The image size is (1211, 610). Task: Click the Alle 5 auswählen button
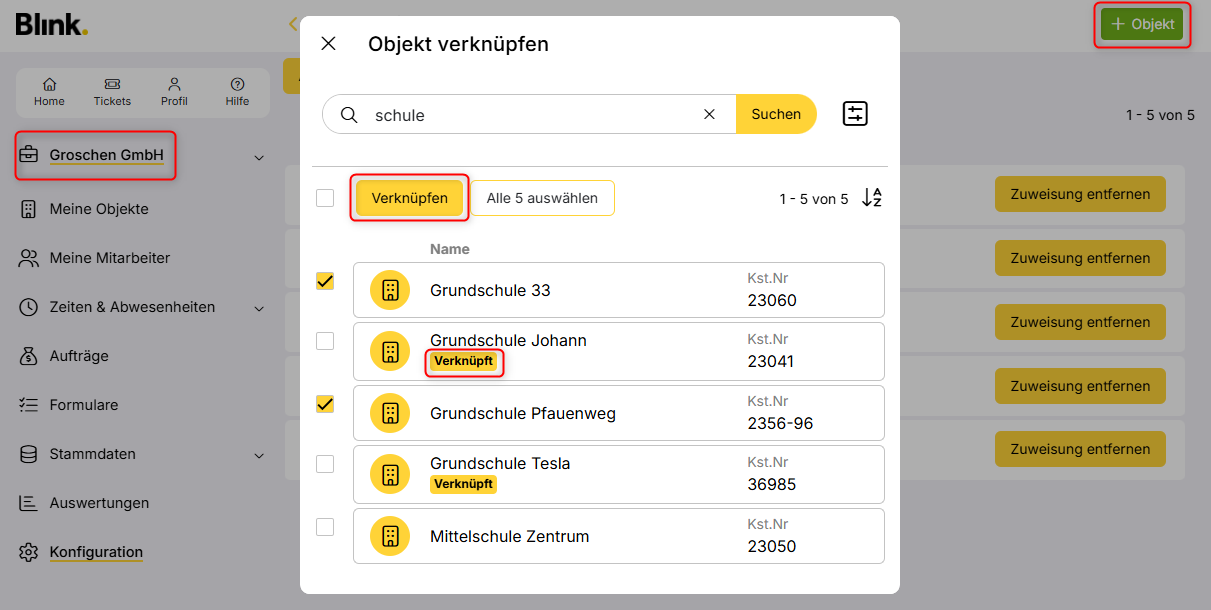[542, 198]
